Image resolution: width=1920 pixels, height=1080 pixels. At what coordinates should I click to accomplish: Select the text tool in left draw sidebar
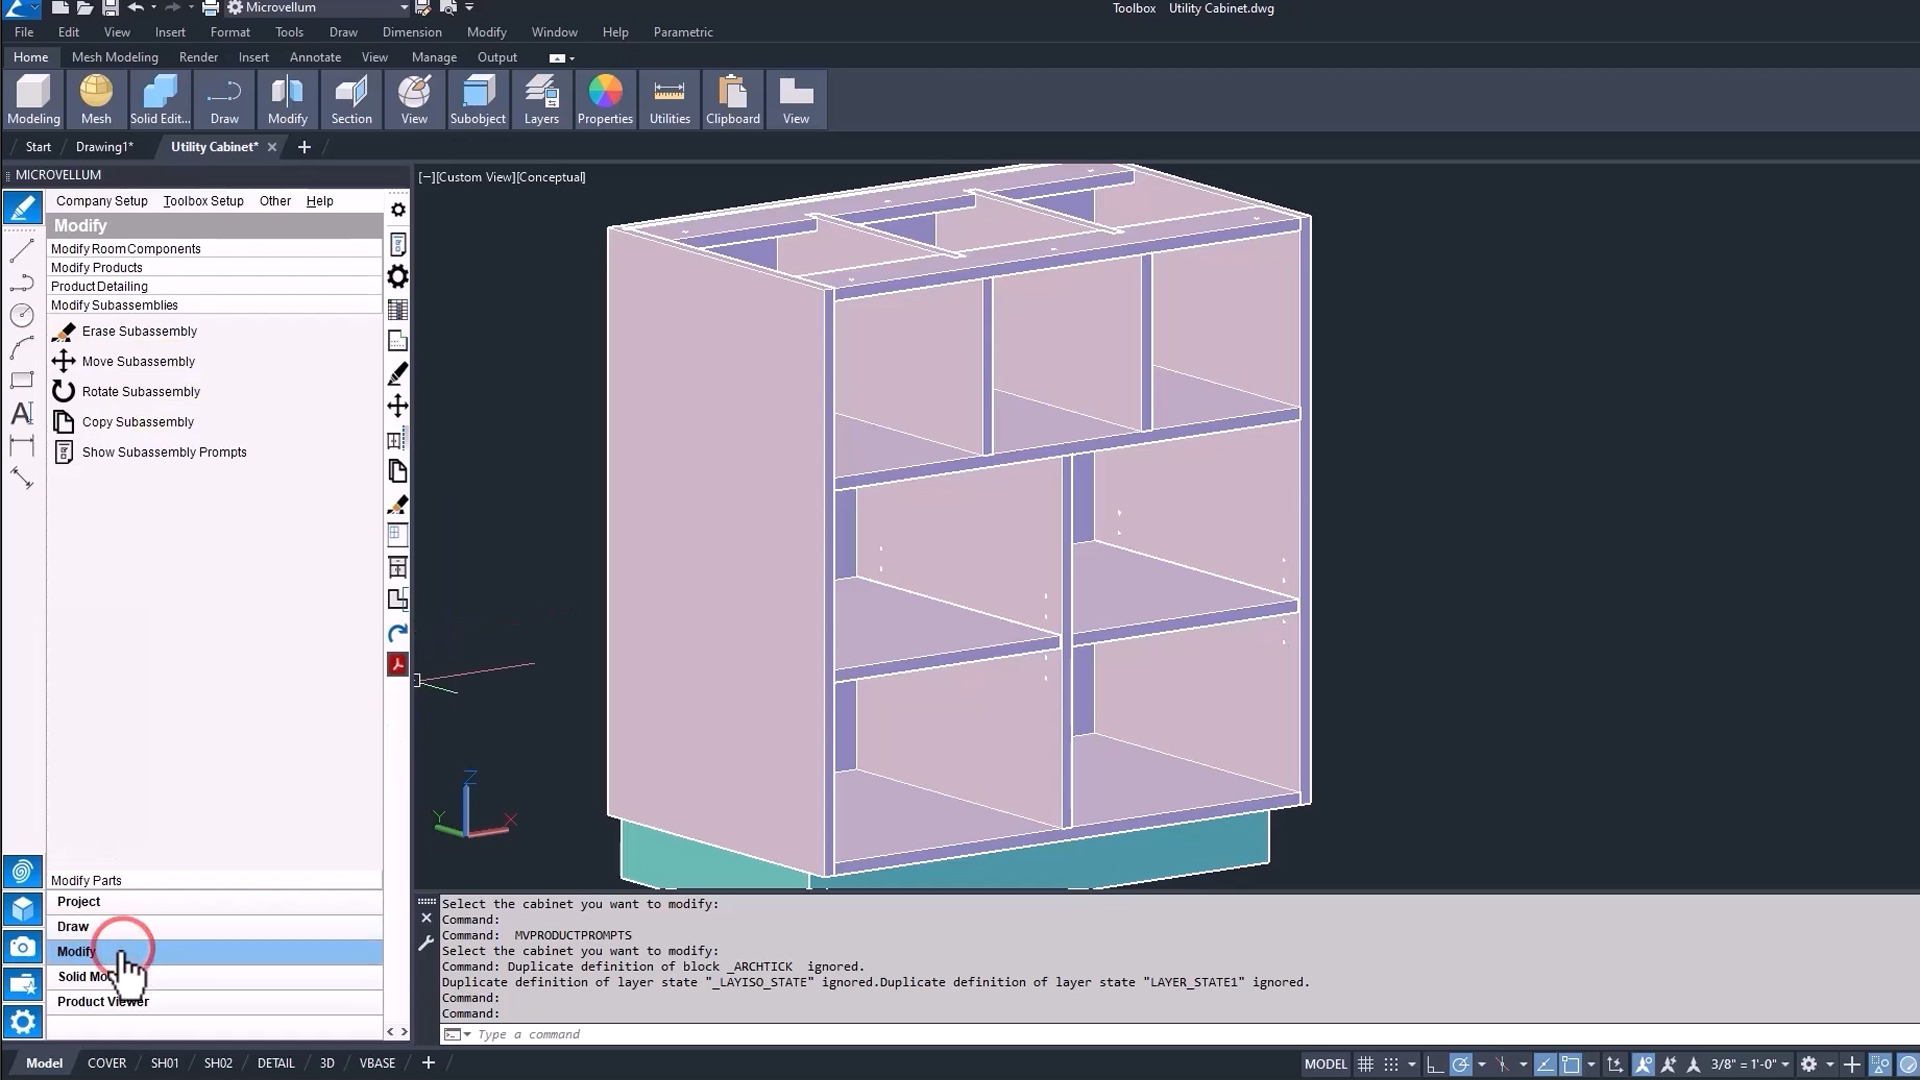pyautogui.click(x=22, y=413)
